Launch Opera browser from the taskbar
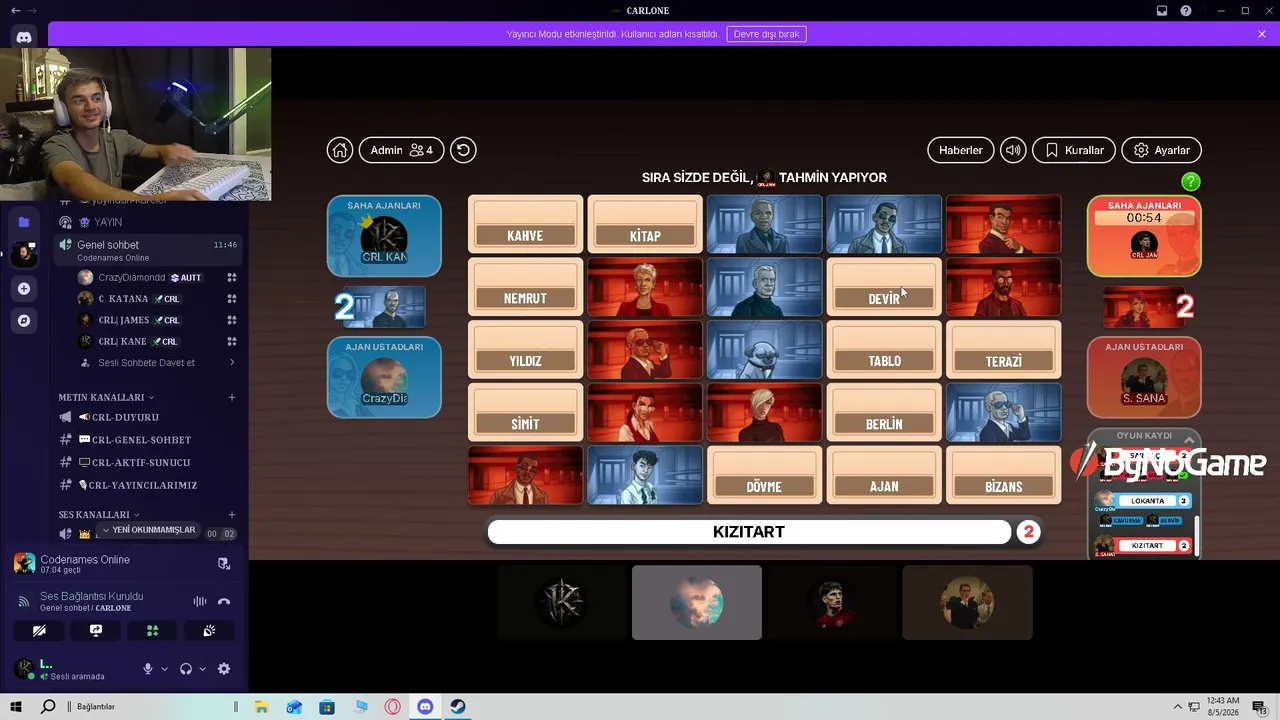Screen dimensions: 1280x720 coord(393,707)
